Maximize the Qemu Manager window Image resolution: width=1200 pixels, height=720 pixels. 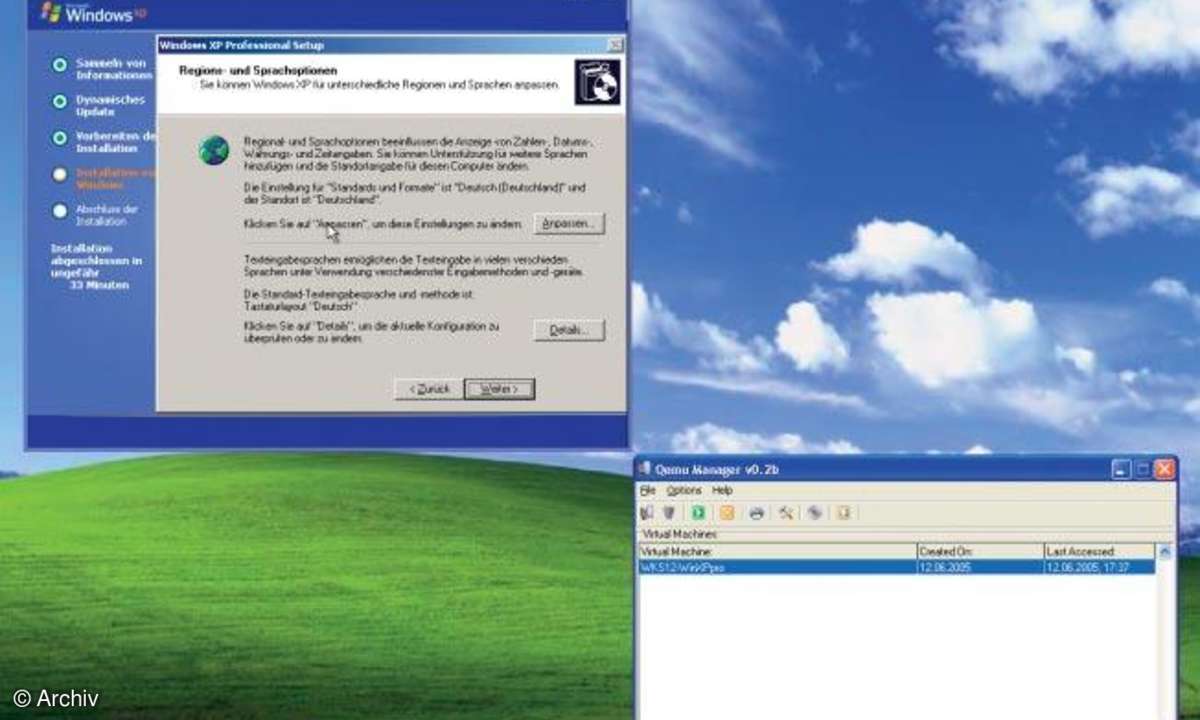(1143, 468)
